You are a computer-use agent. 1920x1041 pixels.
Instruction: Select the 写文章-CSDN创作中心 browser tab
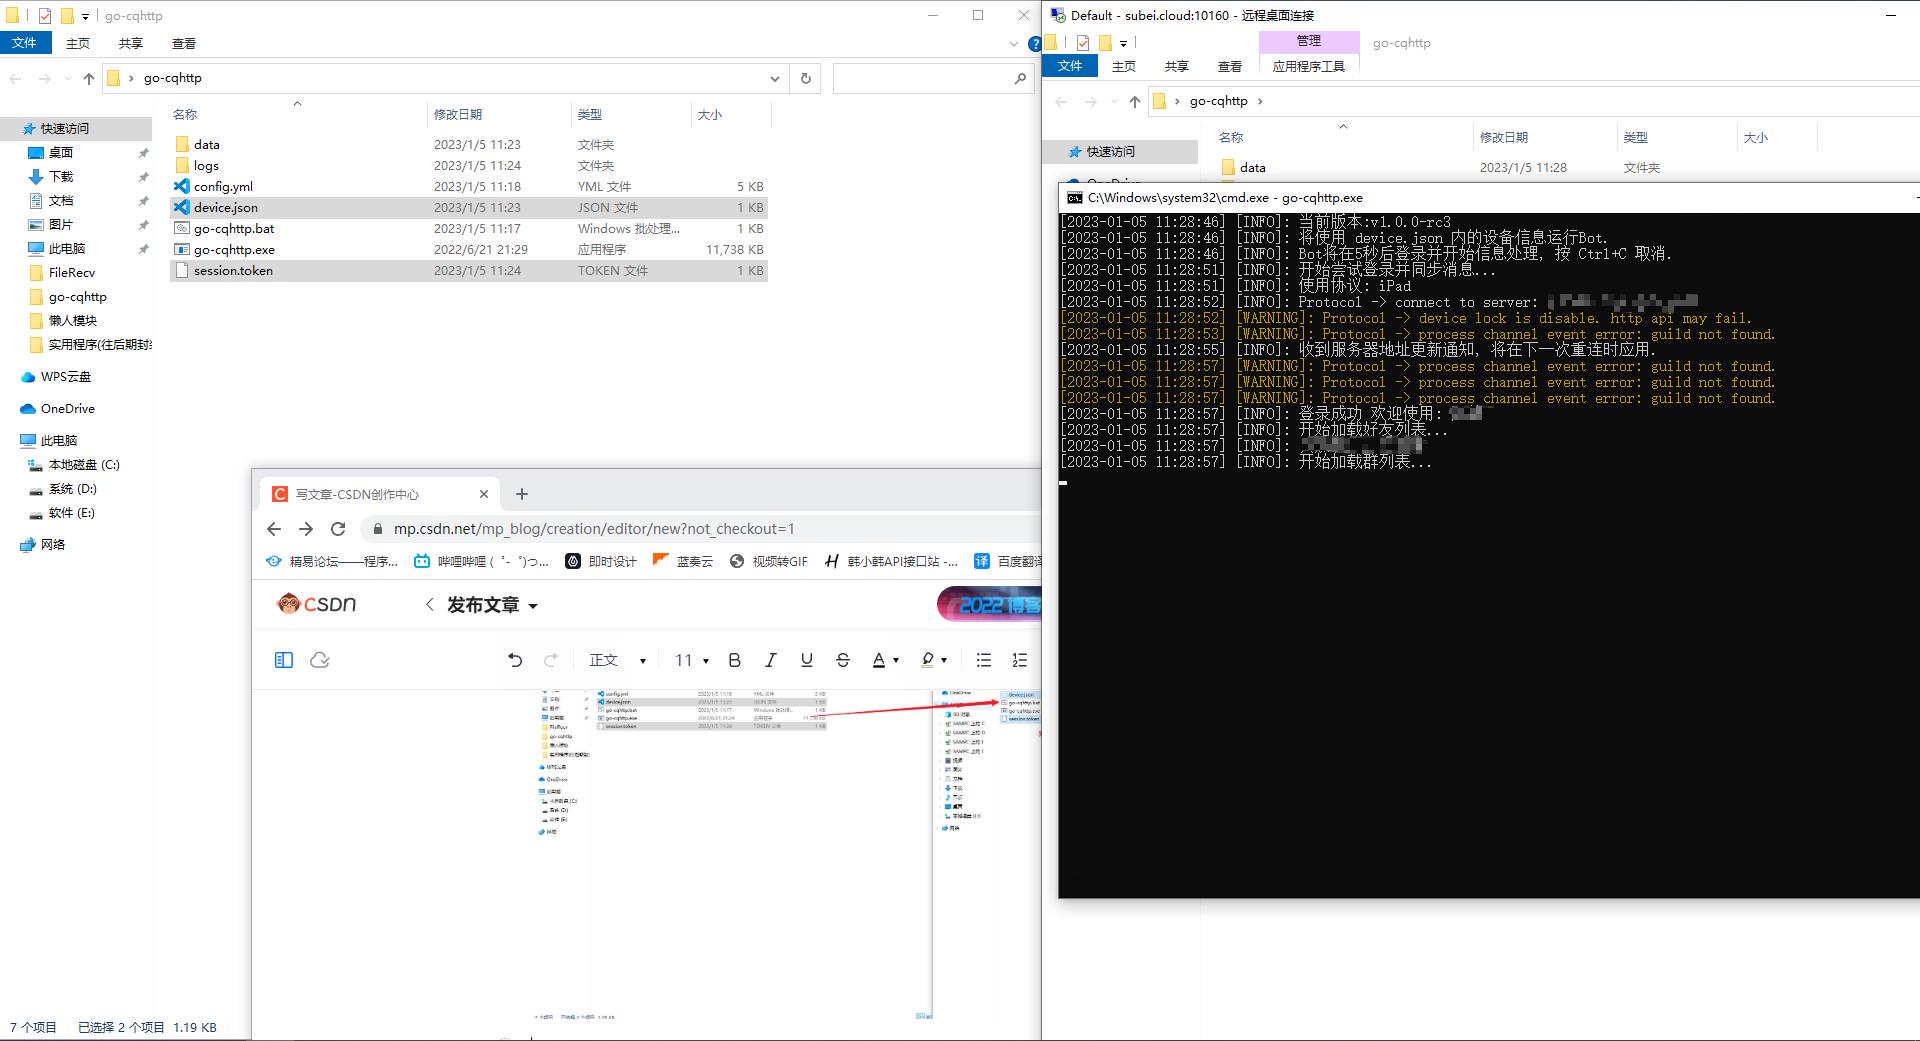click(x=370, y=493)
